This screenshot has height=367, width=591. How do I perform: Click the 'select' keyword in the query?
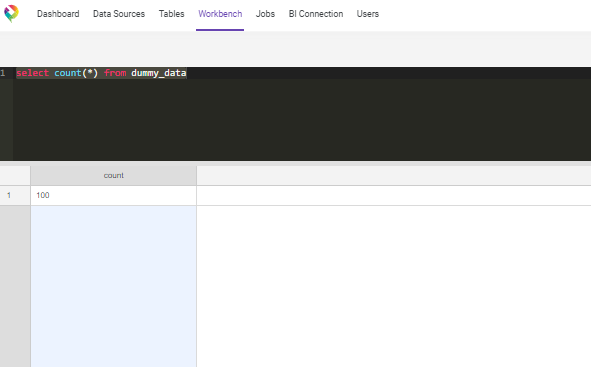click(x=32, y=73)
